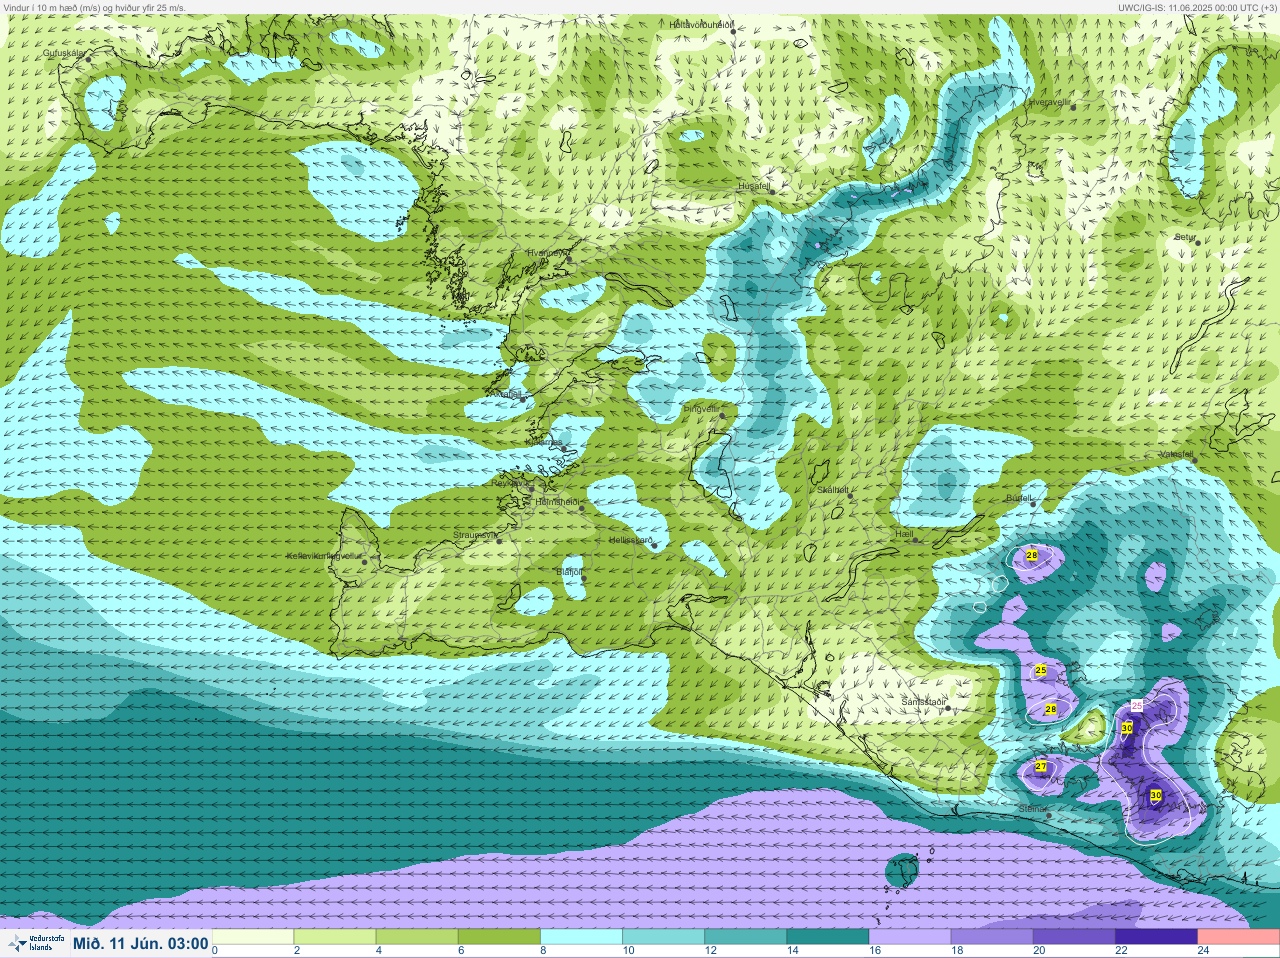The height and width of the screenshot is (958, 1280).
Task: Click the 28 gust marker just under yellow 25
Action: (x=1050, y=709)
